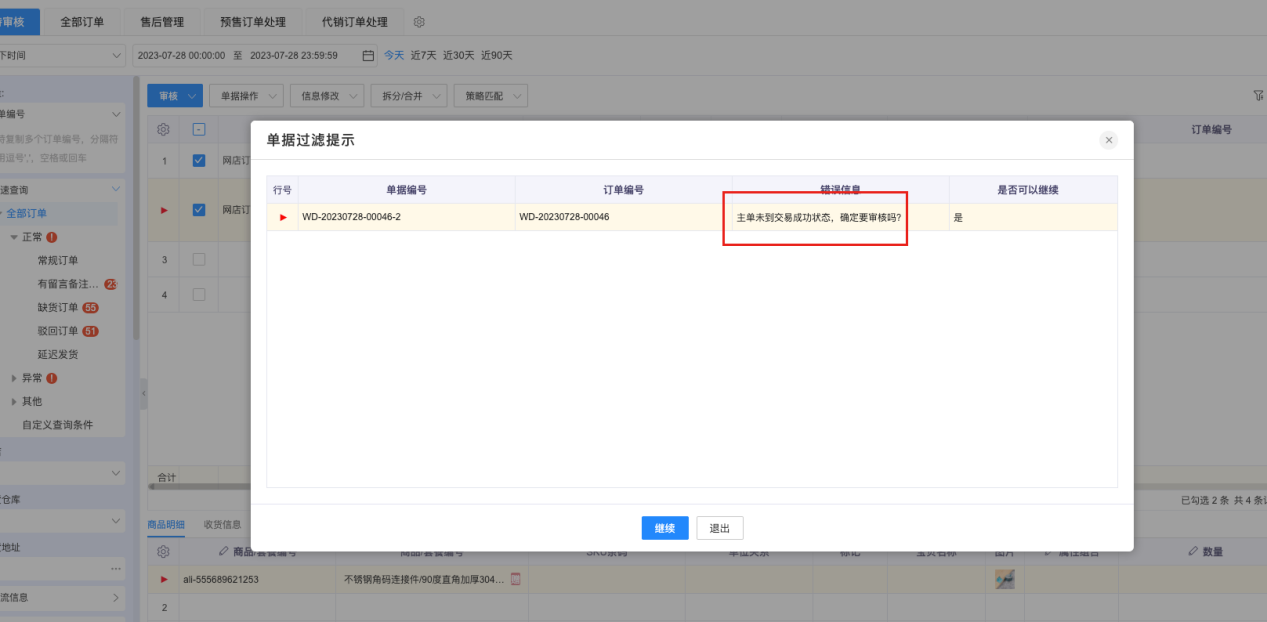
Task: Open the 代销订单处理 tab
Action: 355,22
